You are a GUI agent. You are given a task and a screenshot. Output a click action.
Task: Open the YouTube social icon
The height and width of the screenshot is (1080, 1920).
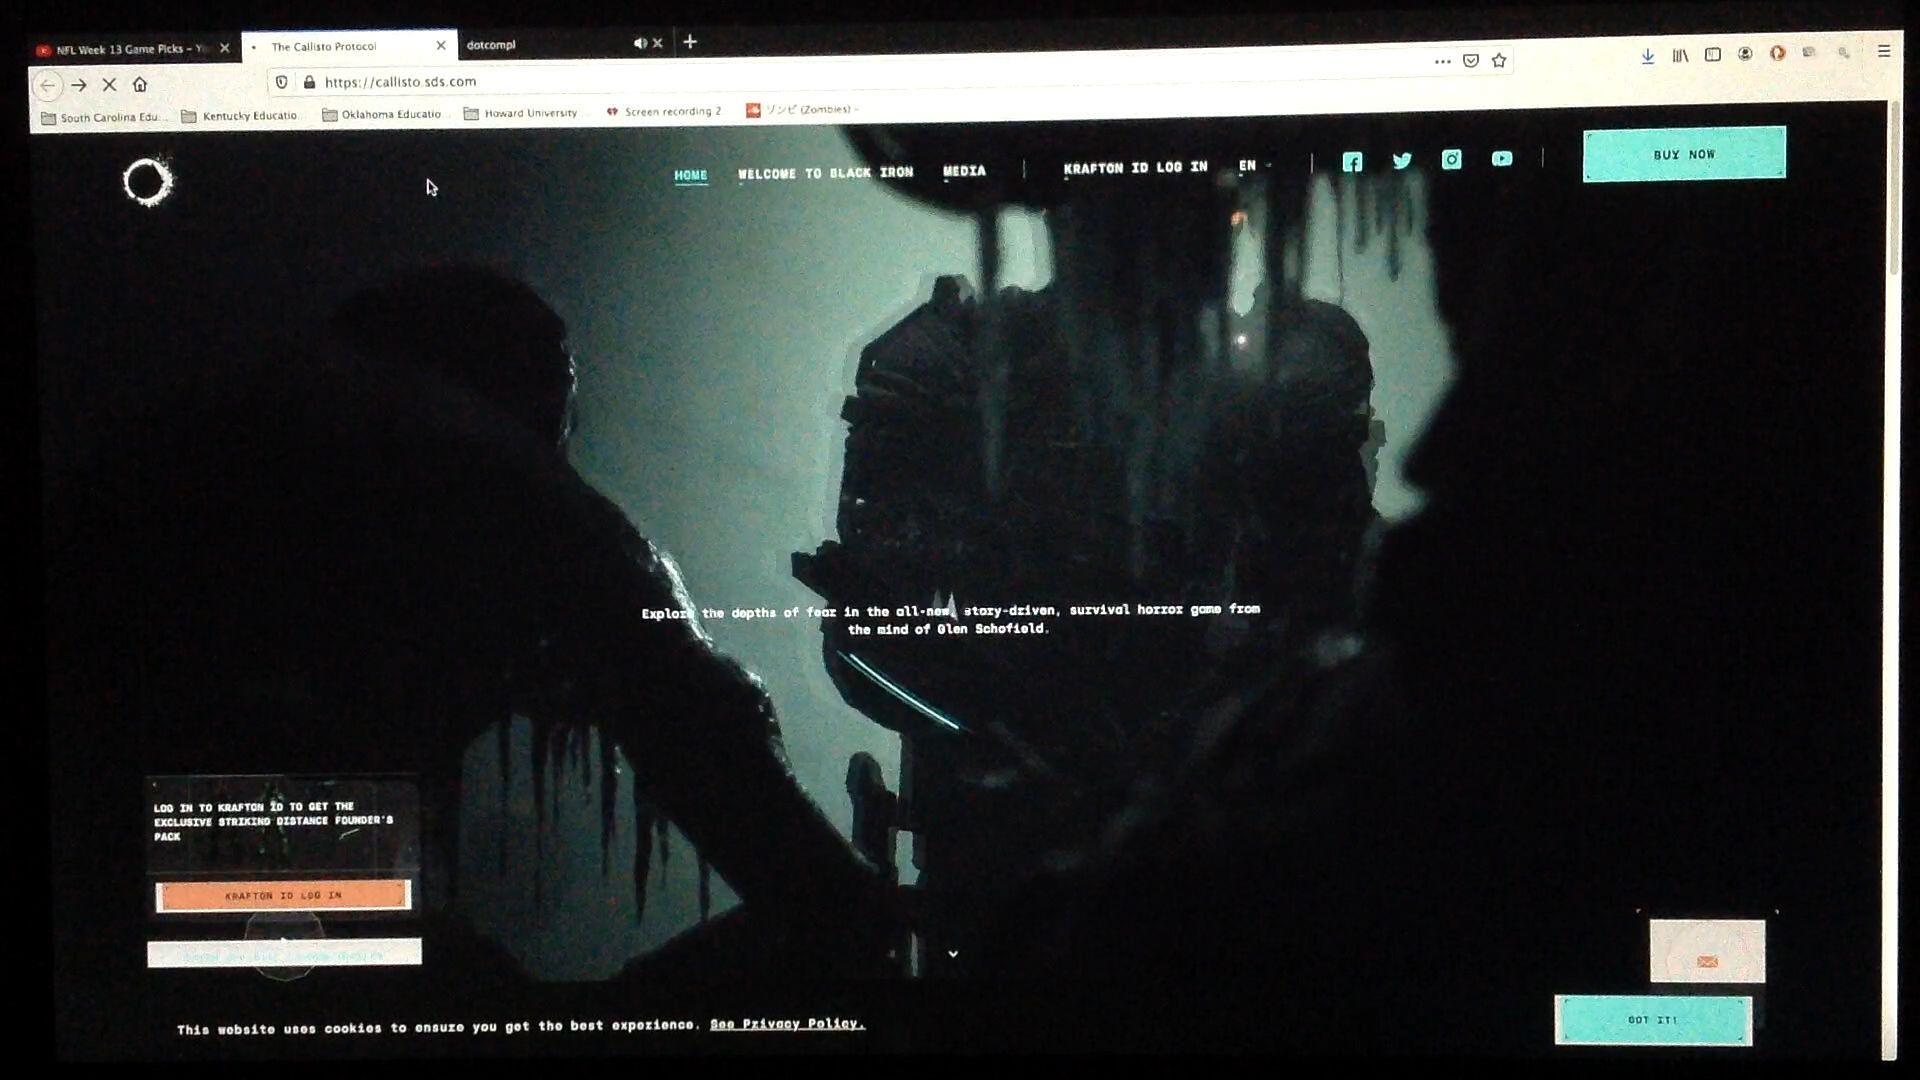(x=1502, y=159)
